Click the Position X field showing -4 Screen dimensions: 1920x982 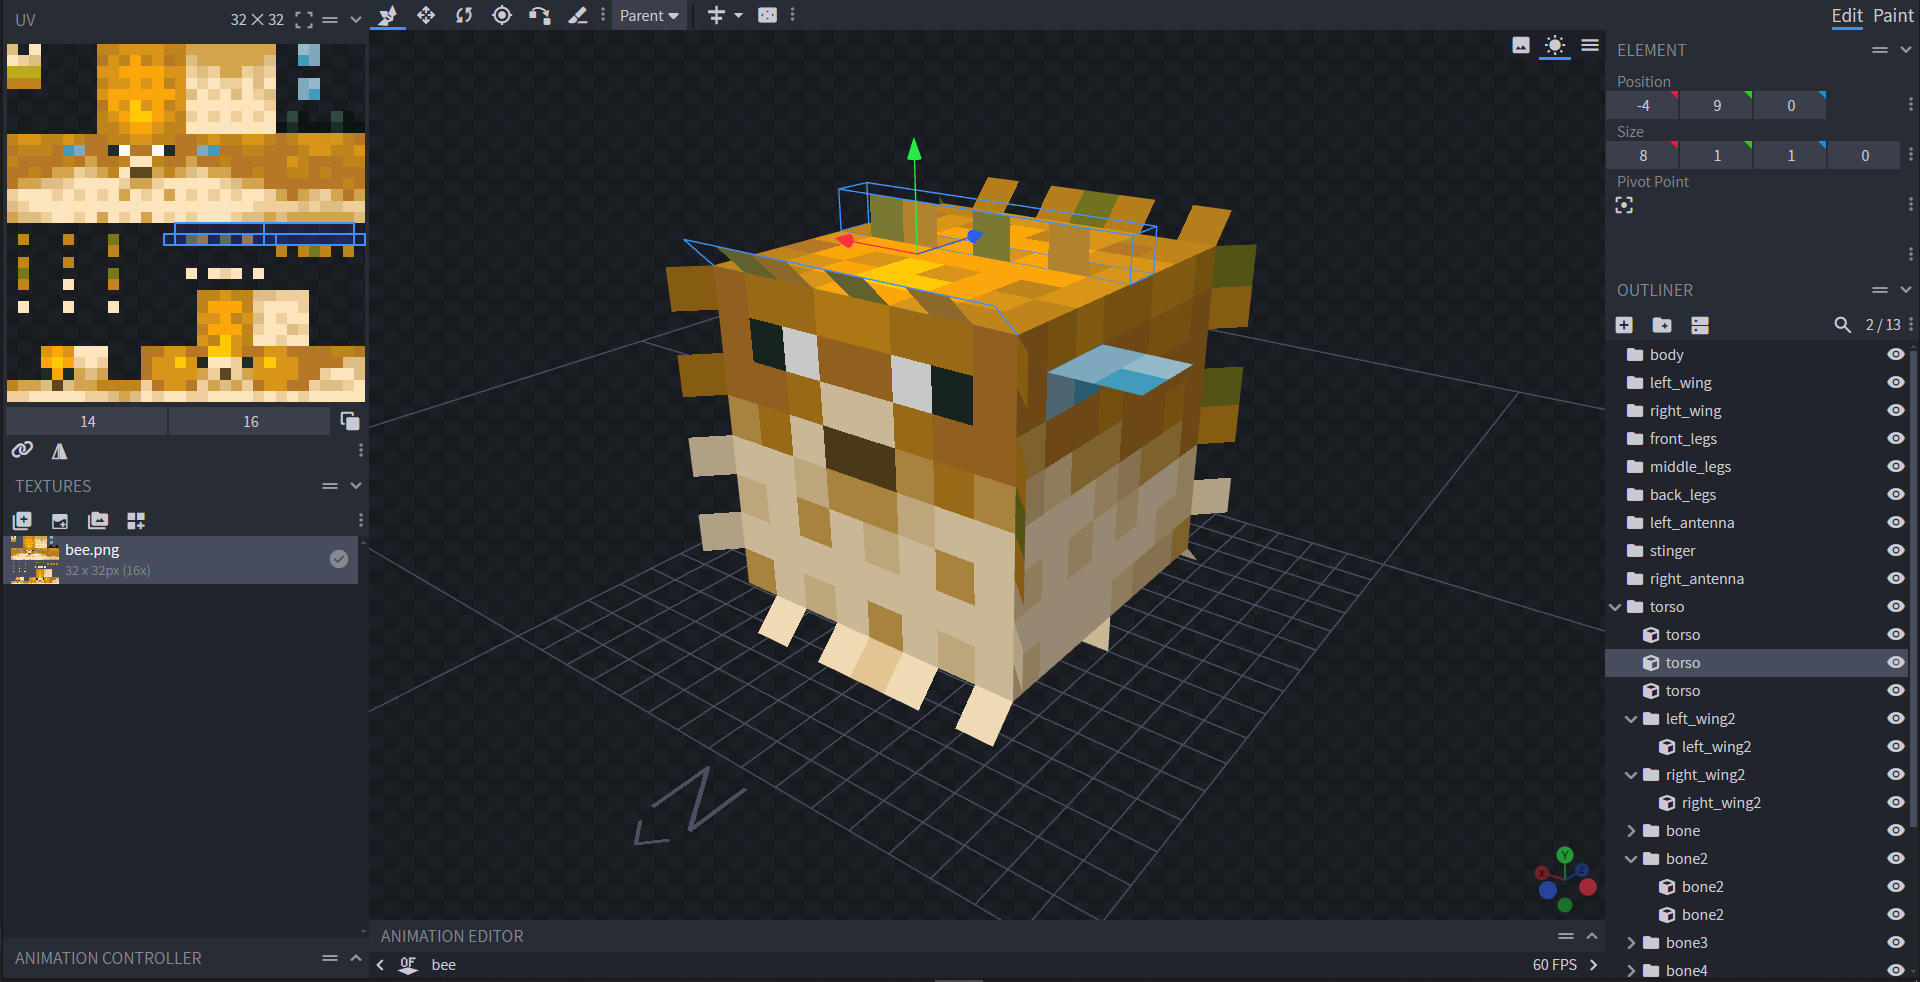click(1643, 105)
